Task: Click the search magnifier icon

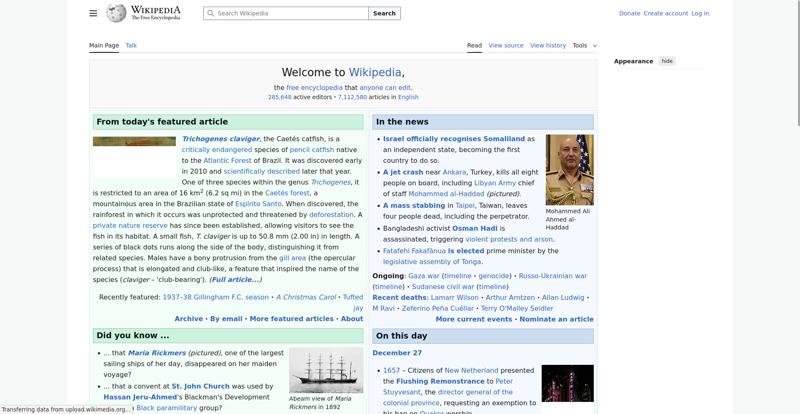Action: (210, 14)
